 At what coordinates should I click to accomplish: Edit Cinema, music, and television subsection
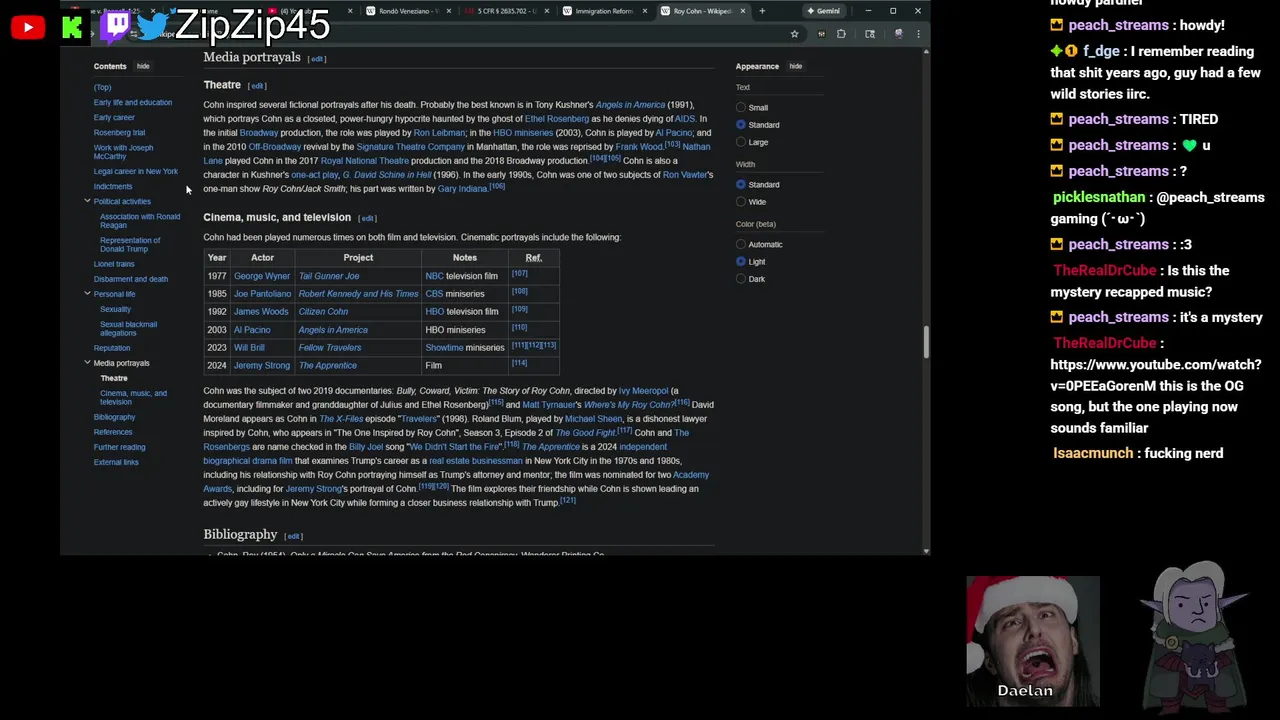[x=367, y=218]
